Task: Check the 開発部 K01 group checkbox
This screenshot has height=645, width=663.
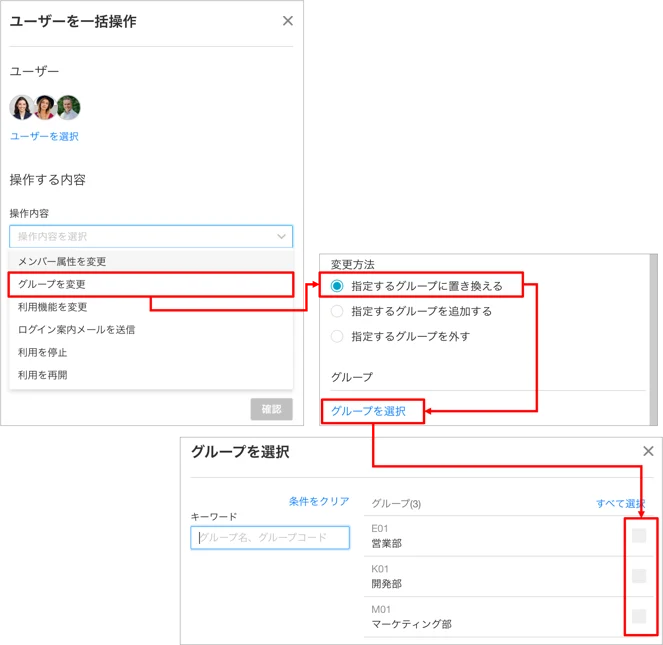Action: tap(639, 576)
